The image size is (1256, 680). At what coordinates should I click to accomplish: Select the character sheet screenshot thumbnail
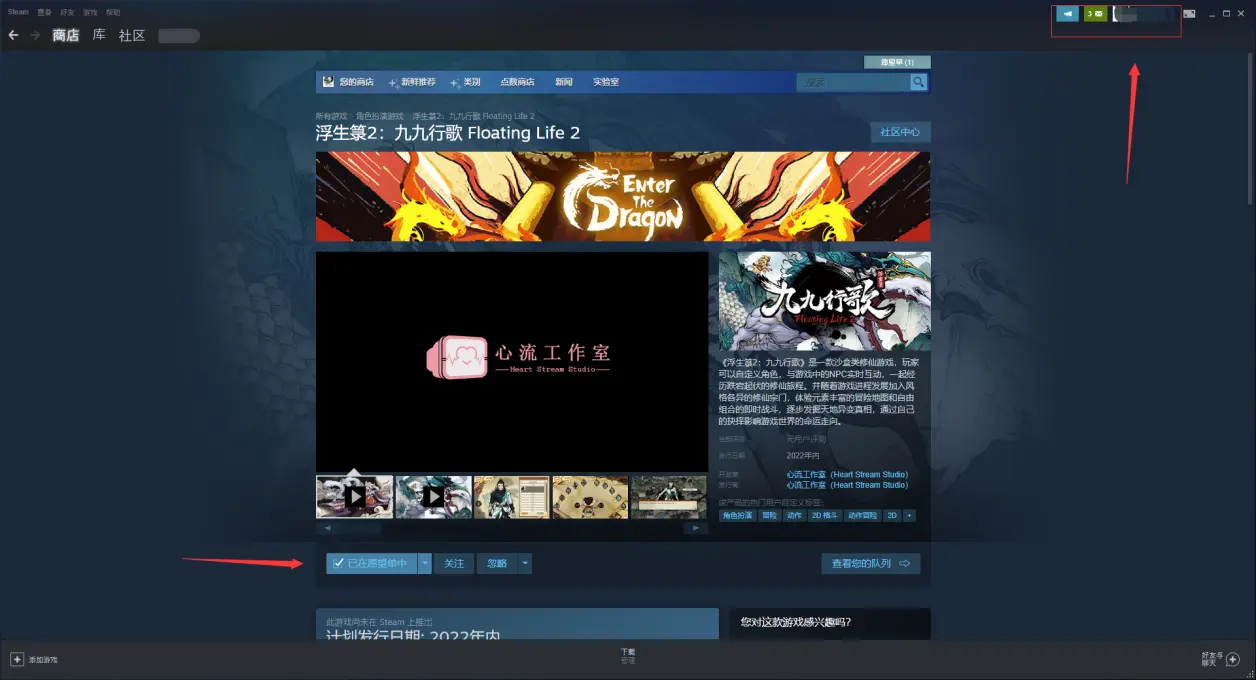tap(512, 496)
